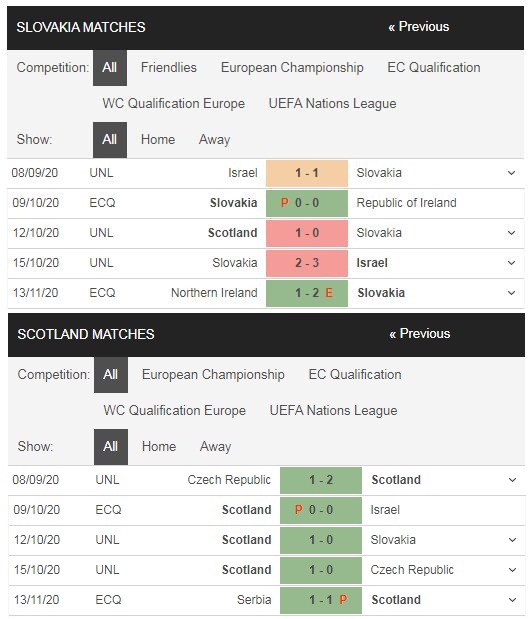Image resolution: width=532 pixels, height=619 pixels.
Task: Expand the Serbia 1-1 Scotland match row
Action: point(512,600)
